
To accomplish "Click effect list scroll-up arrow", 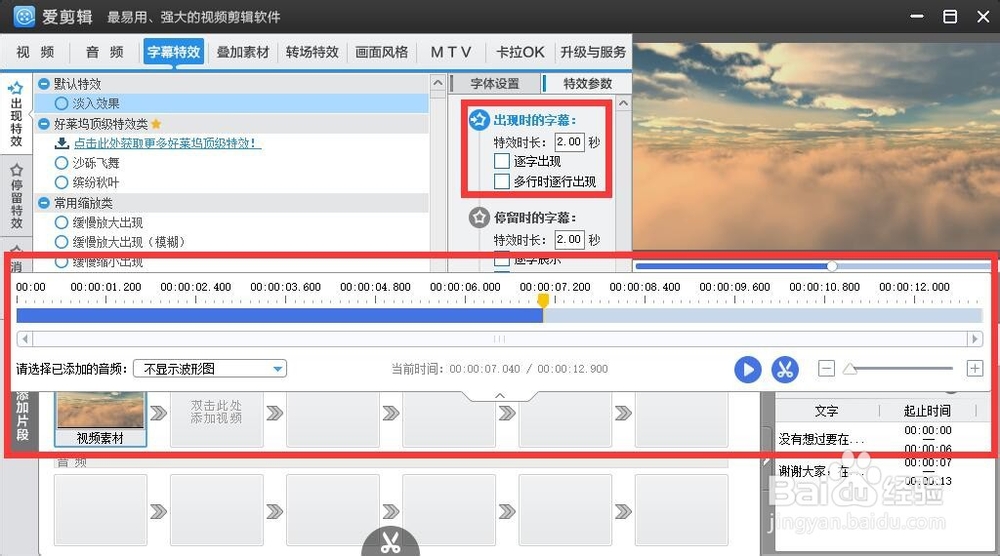I will pyautogui.click(x=438, y=83).
